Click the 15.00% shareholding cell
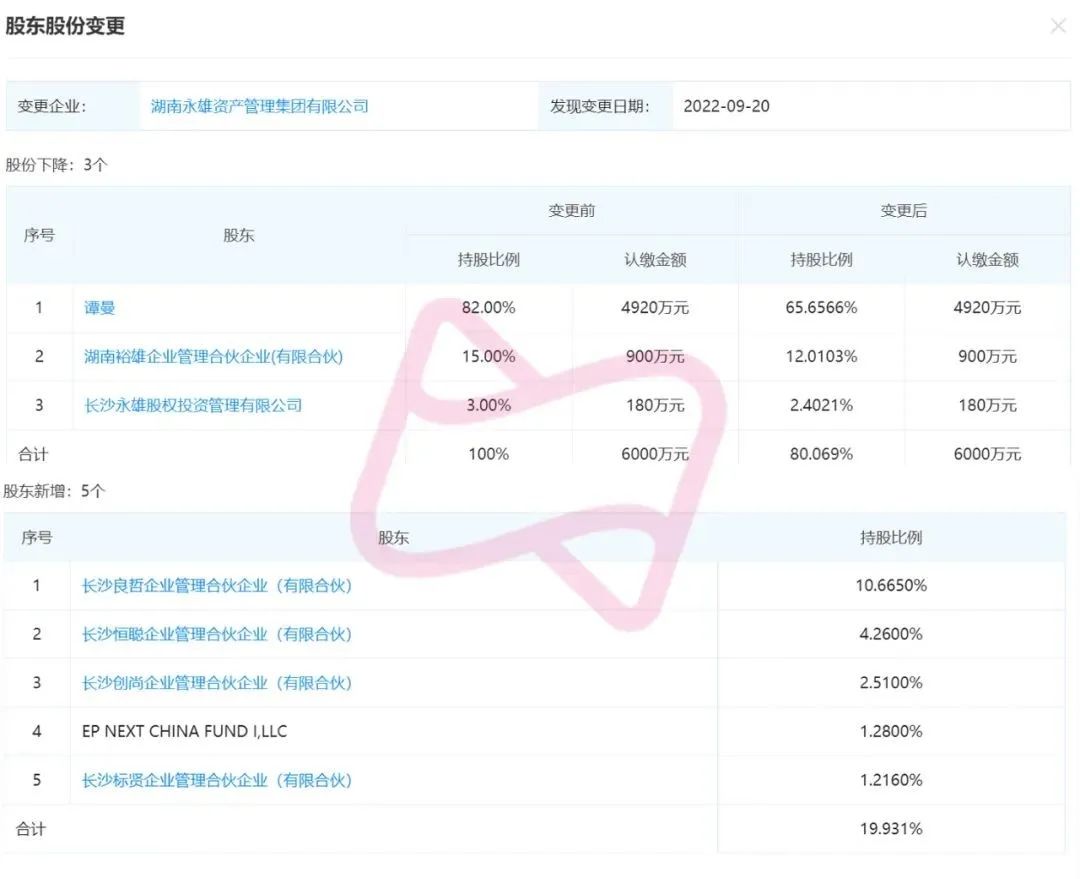This screenshot has width=1080, height=879. click(x=488, y=357)
